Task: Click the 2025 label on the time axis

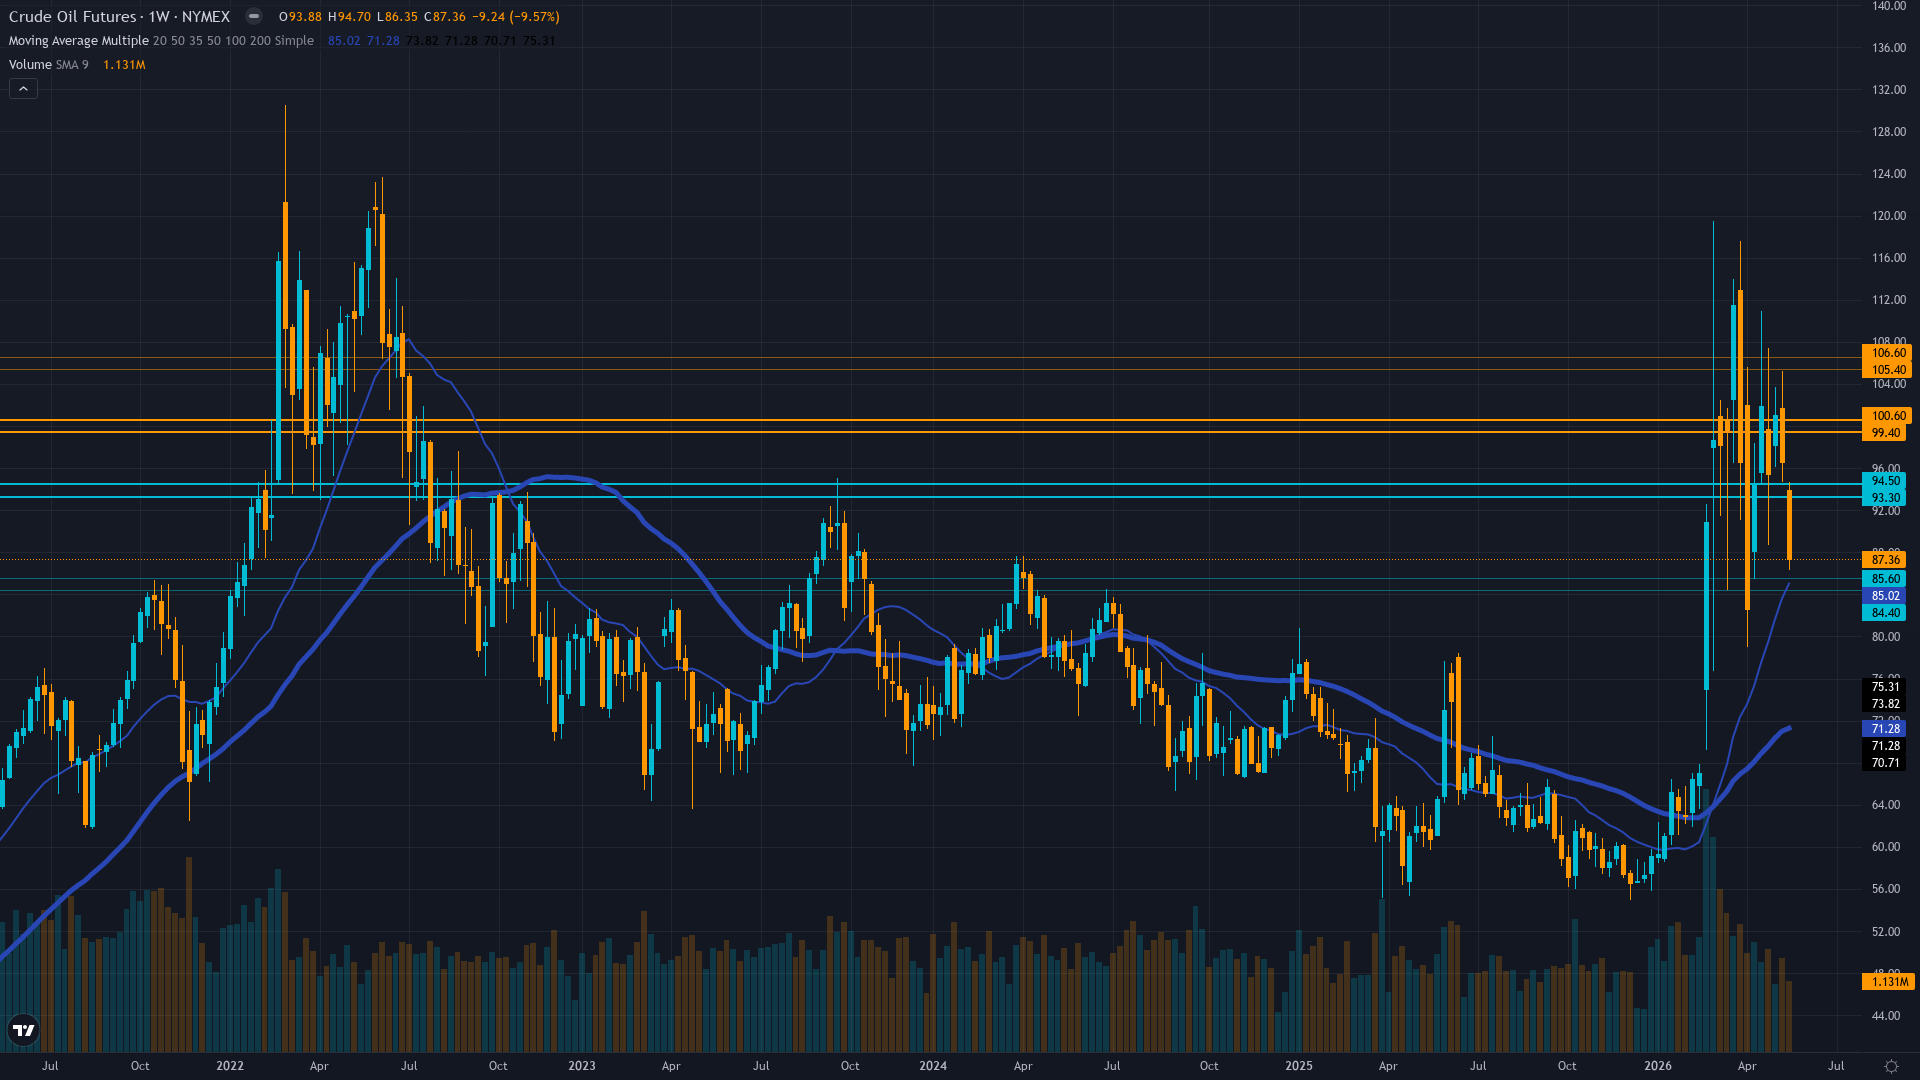Action: point(1299,1066)
